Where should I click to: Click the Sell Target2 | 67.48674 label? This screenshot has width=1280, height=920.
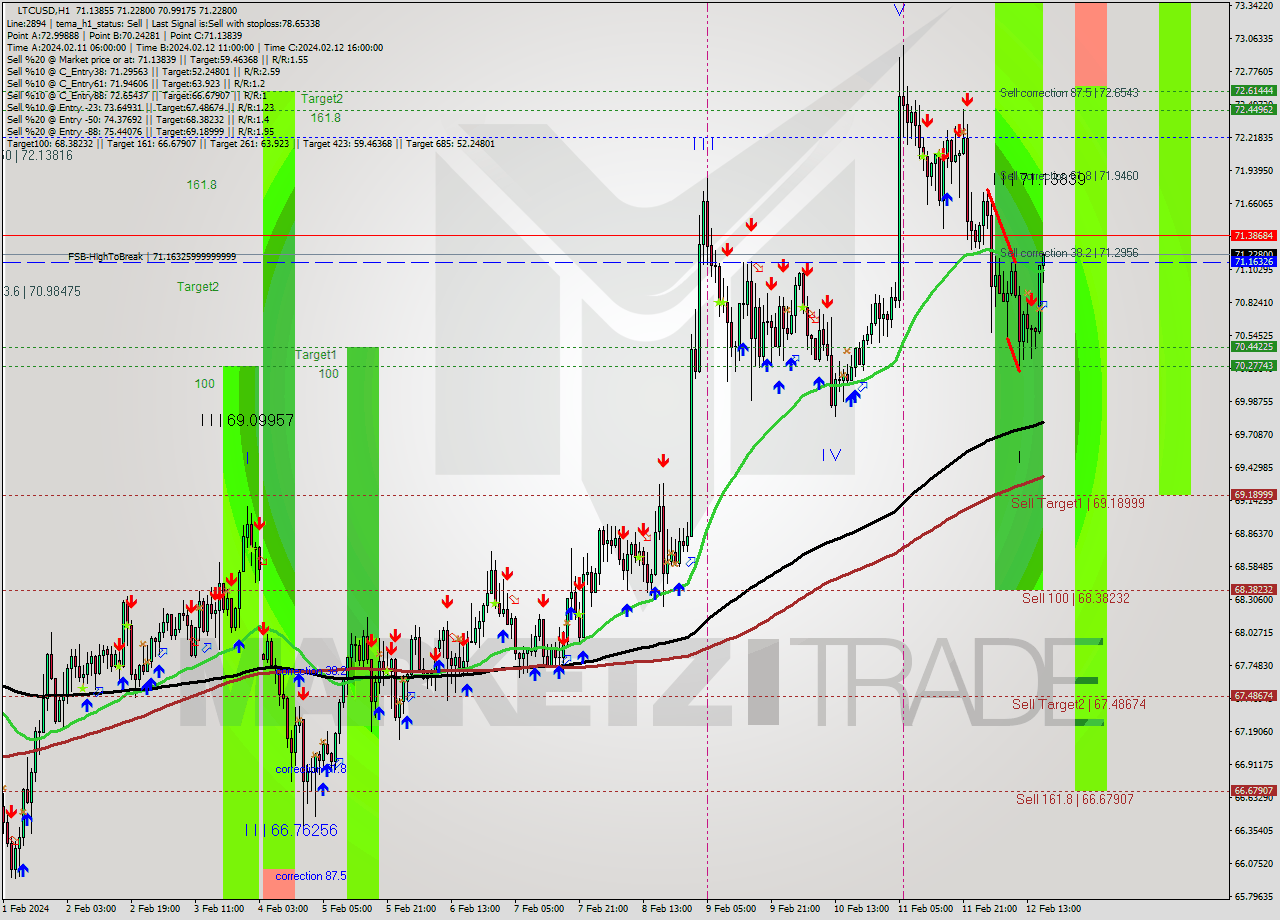[x=1079, y=704]
